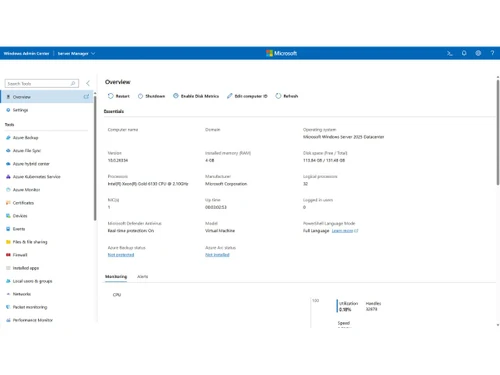The height and width of the screenshot is (375, 500).
Task: Click the Learn more link
Action: [x=342, y=231]
